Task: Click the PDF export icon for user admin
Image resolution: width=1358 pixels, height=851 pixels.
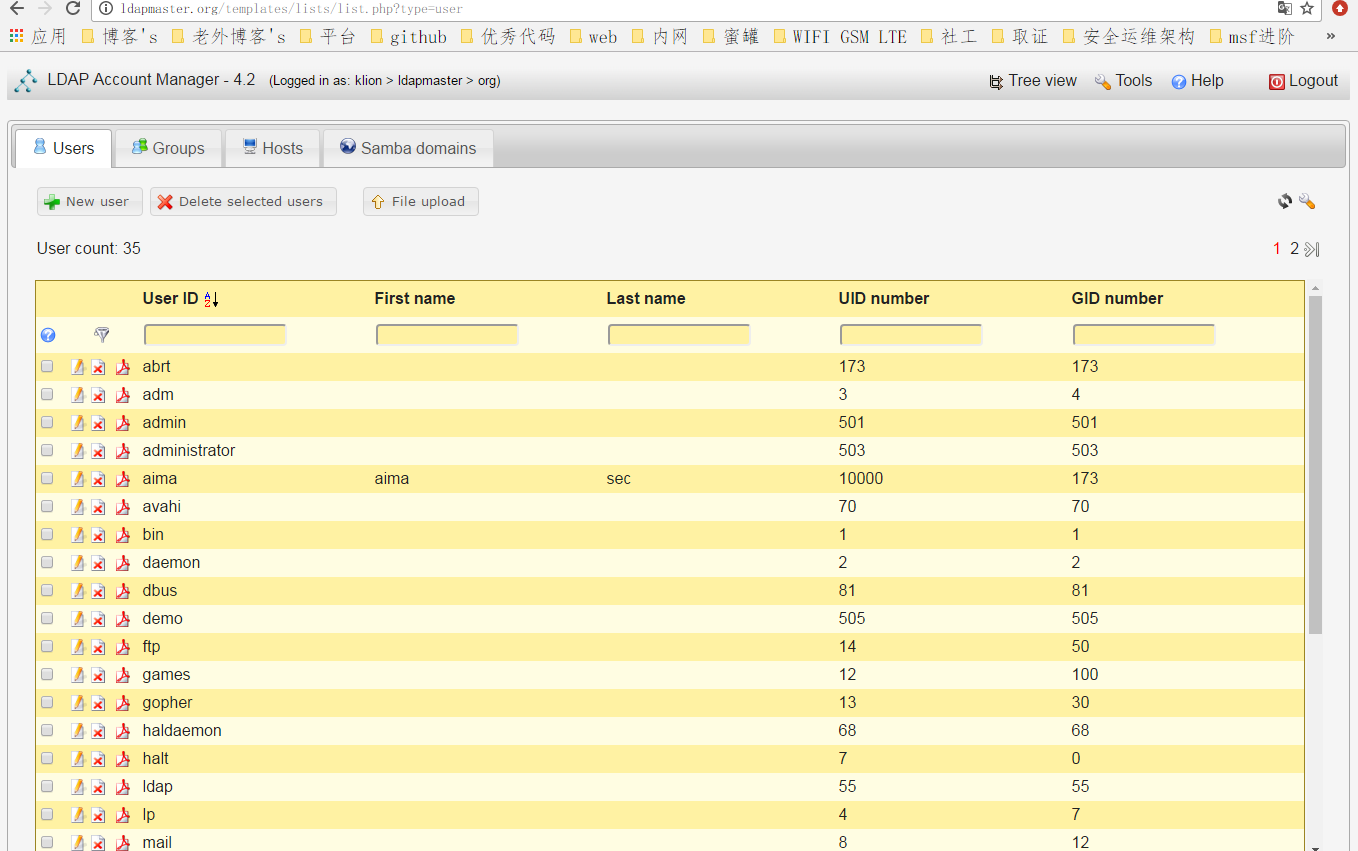Action: point(123,423)
